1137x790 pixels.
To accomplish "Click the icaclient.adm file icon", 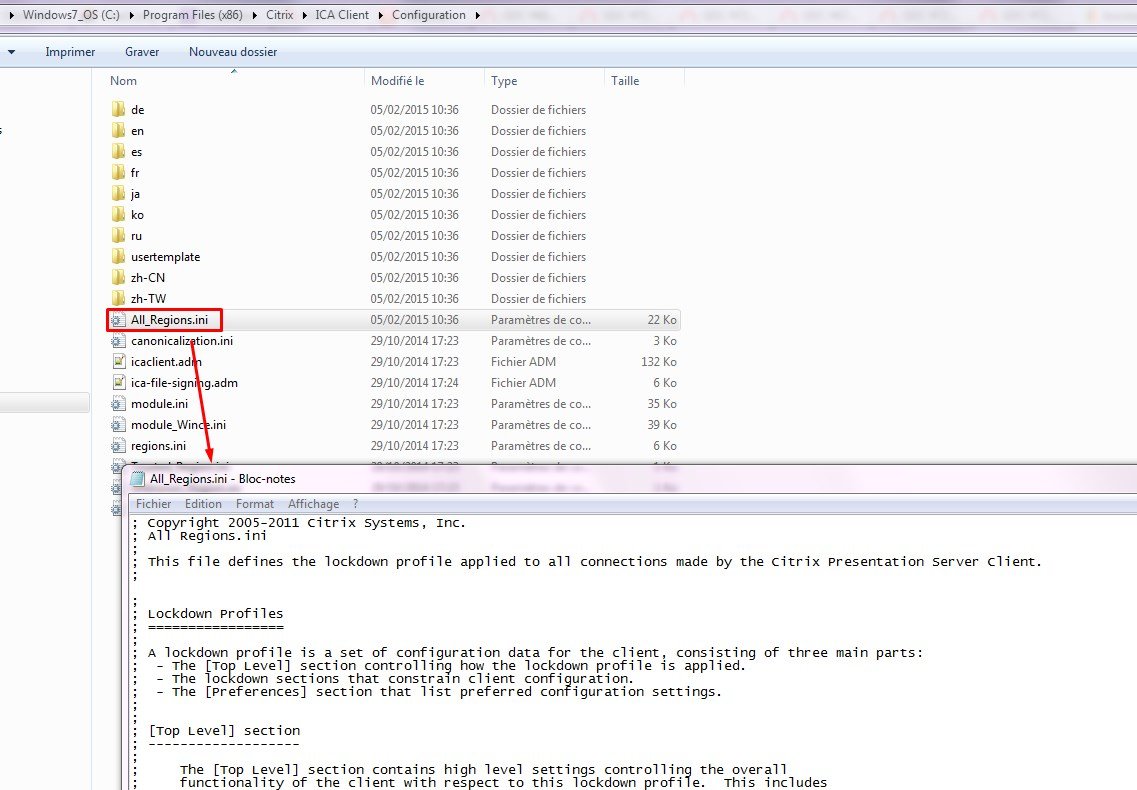I will (118, 362).
